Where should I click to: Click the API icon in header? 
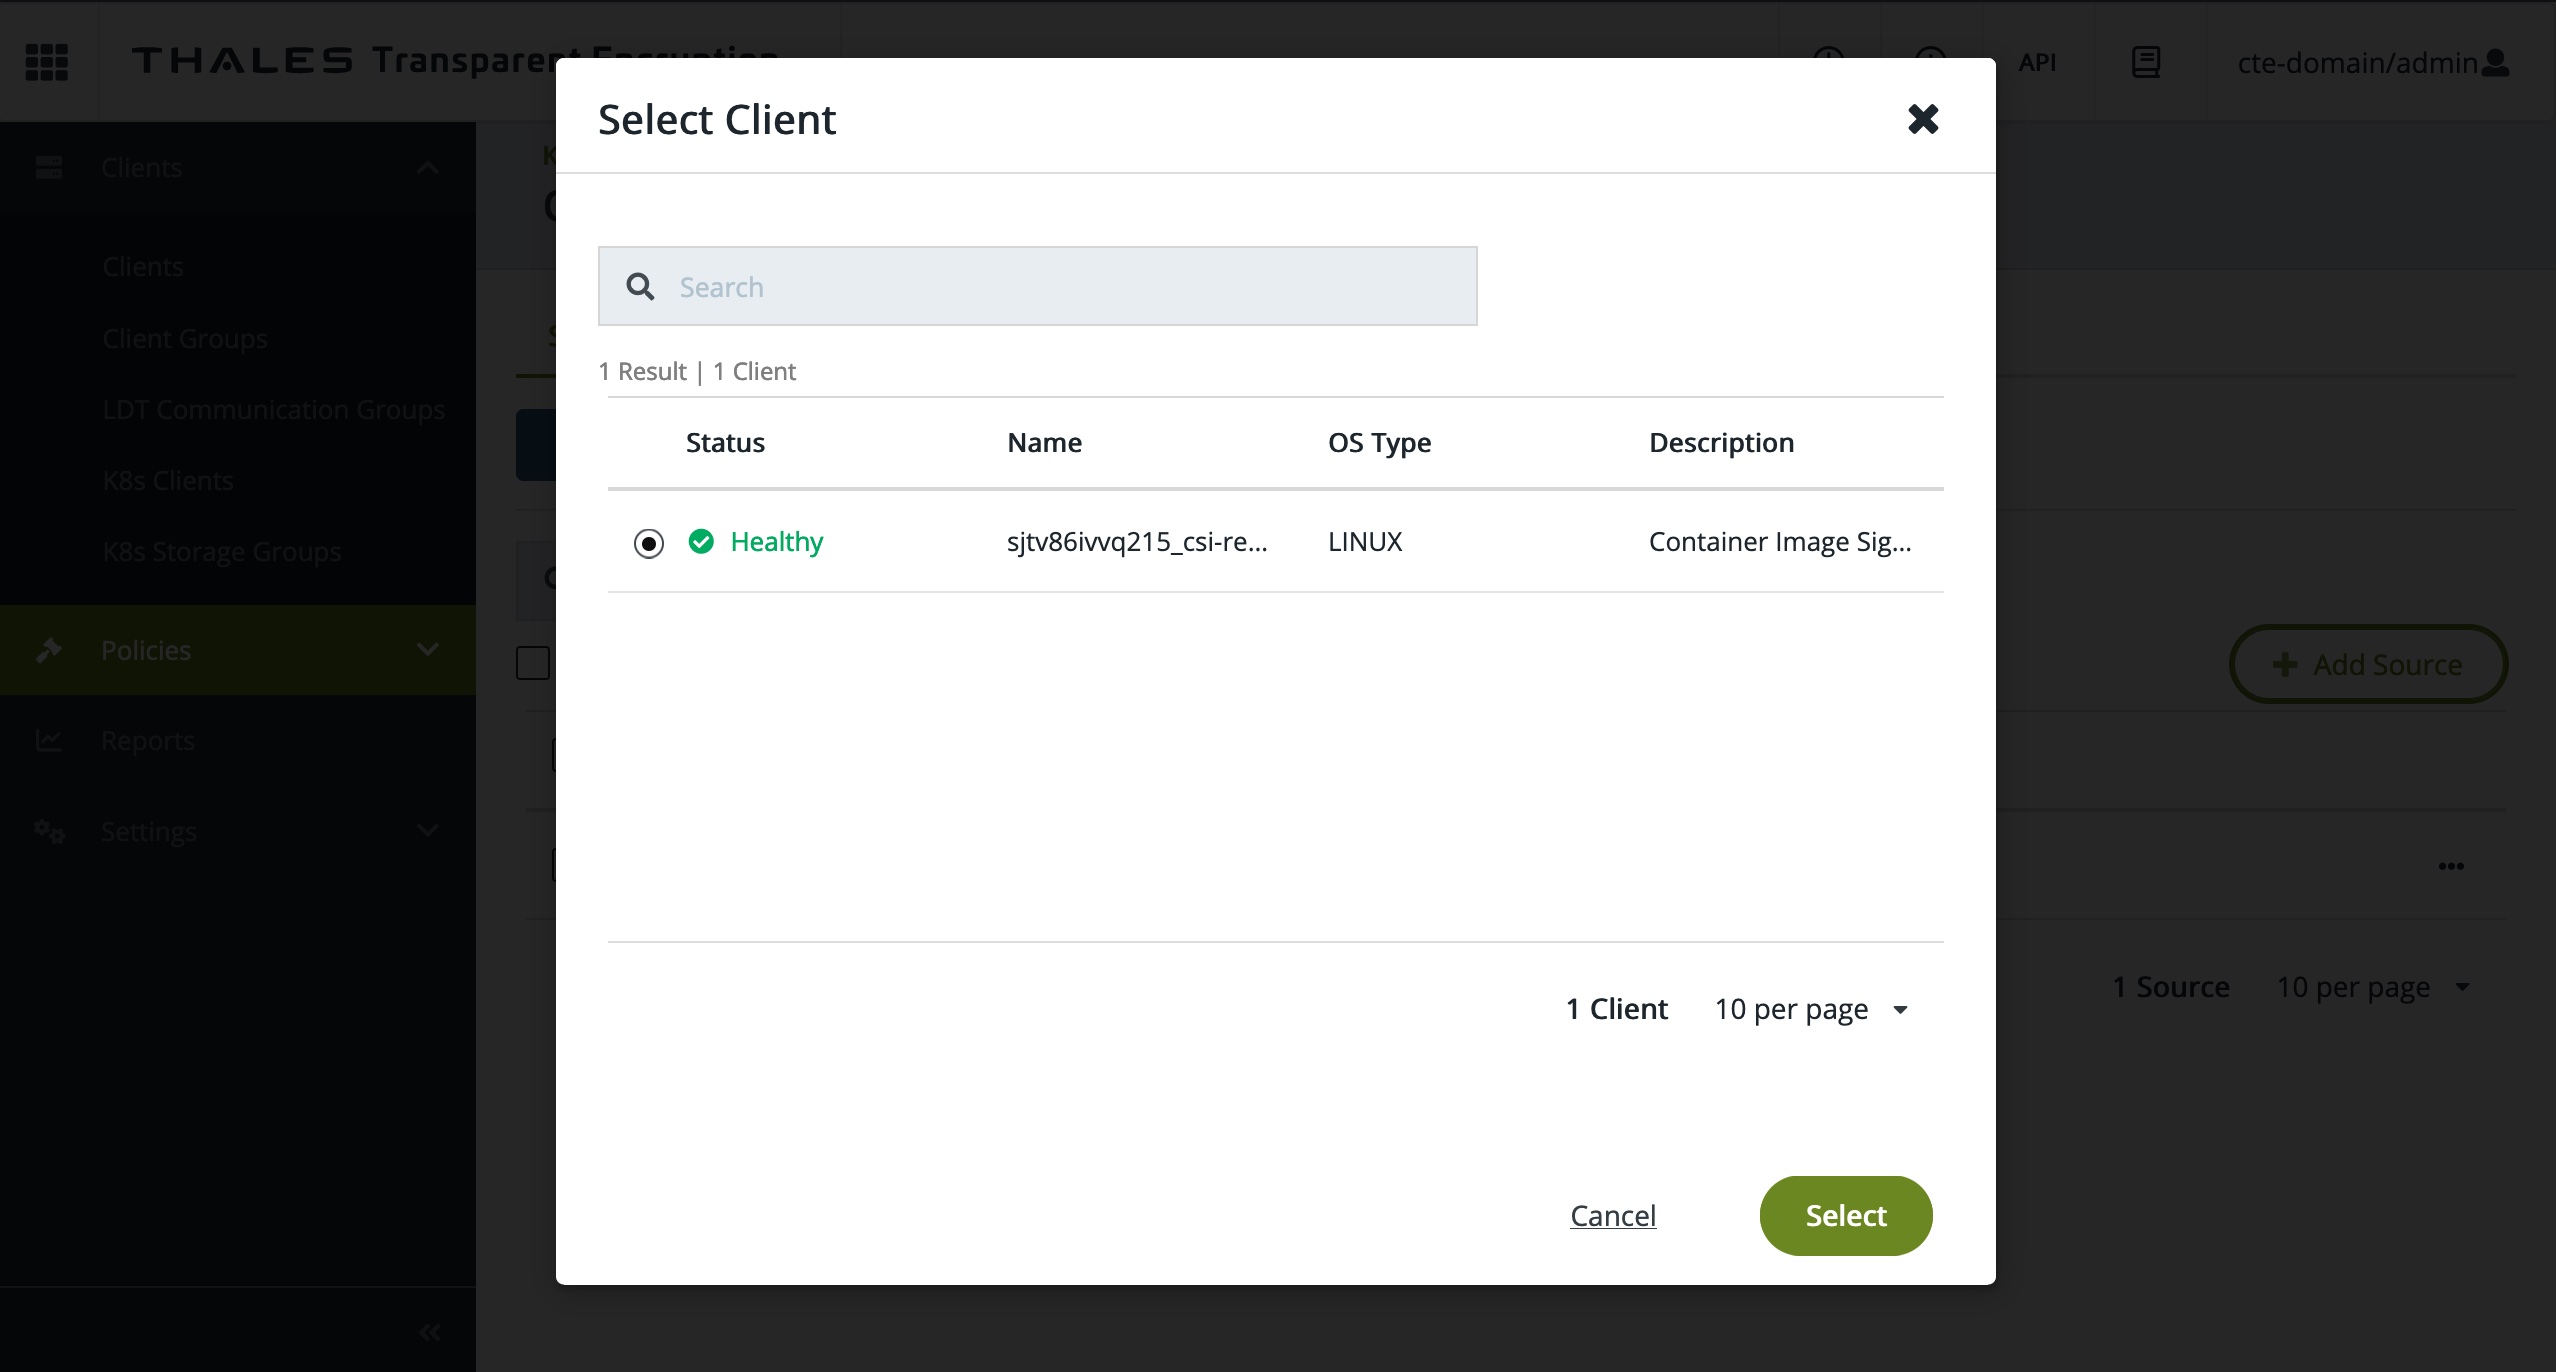[x=2037, y=62]
